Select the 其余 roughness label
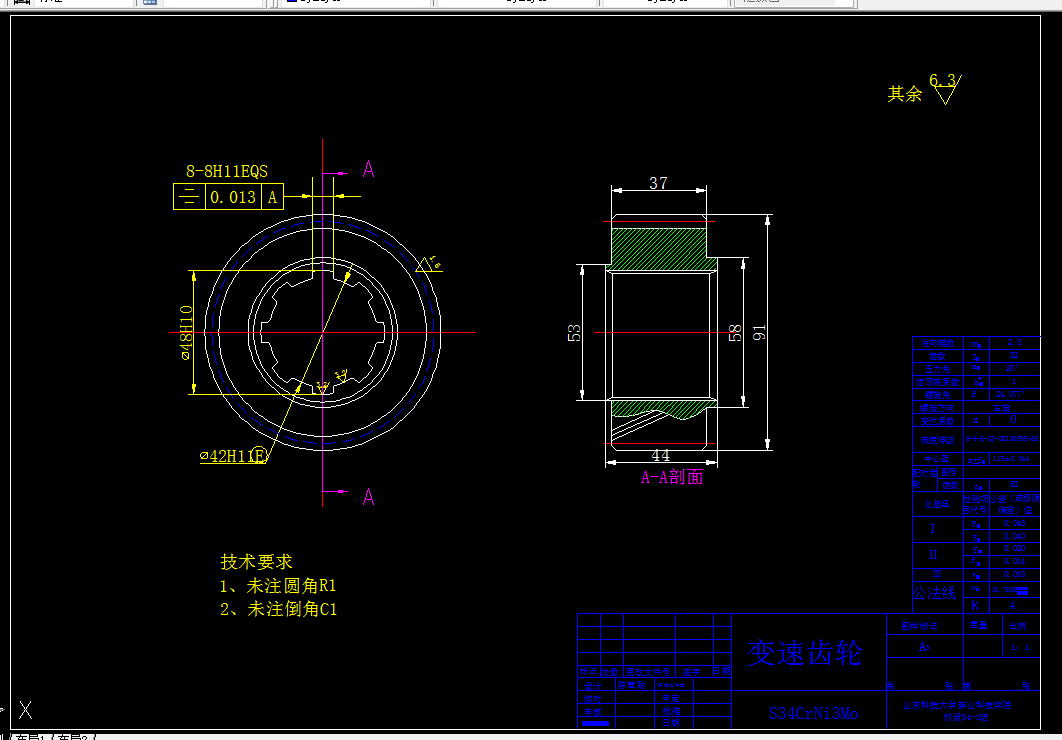This screenshot has height=740, width=1062. coord(905,93)
